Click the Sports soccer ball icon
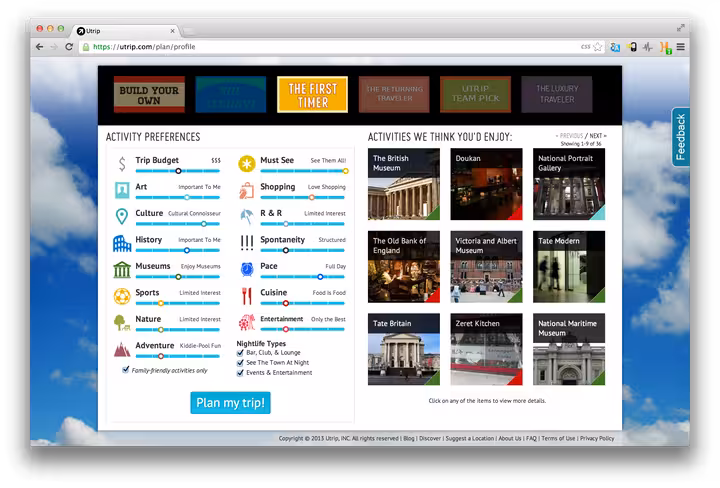Screen dimensions: 720x488 (x=122, y=296)
